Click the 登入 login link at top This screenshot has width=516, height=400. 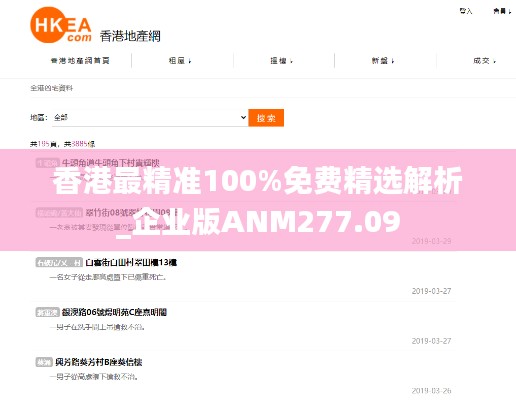pos(466,11)
